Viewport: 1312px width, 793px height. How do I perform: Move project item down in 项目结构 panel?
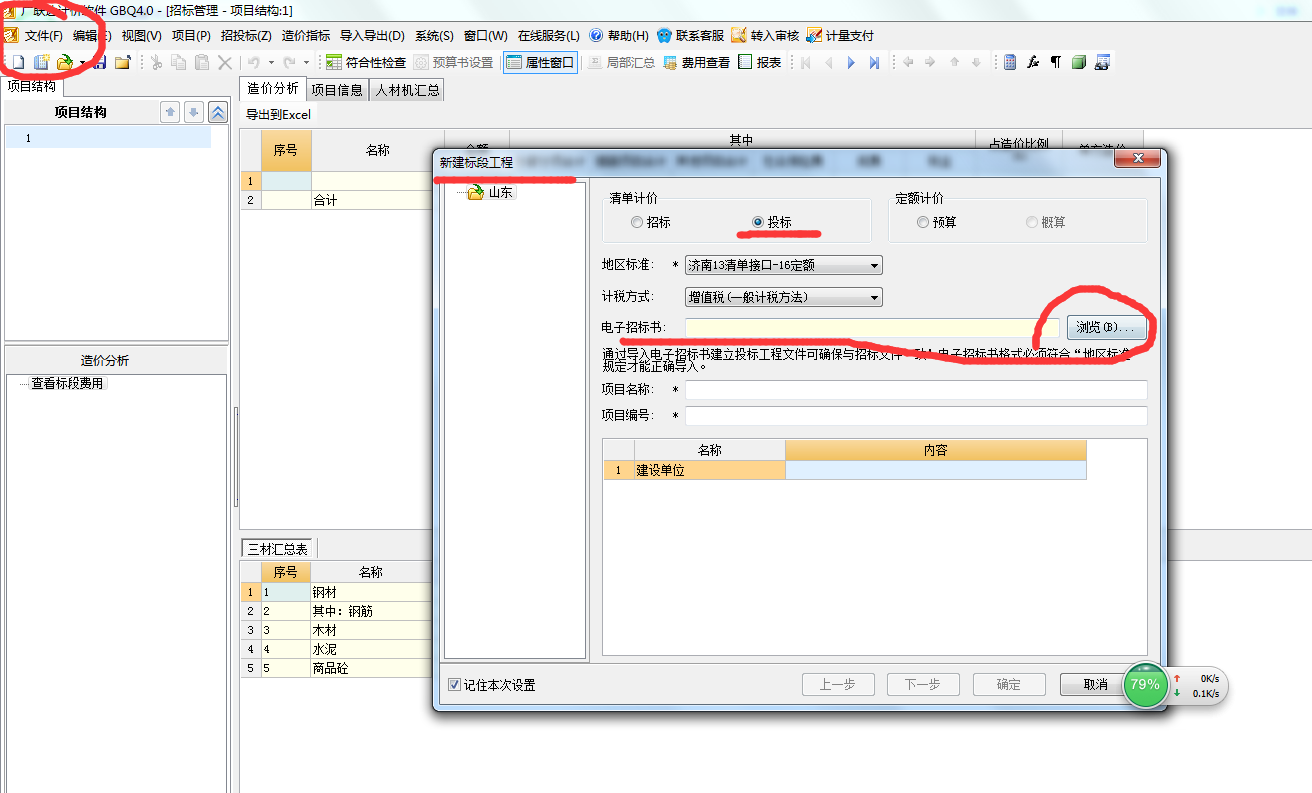[194, 112]
